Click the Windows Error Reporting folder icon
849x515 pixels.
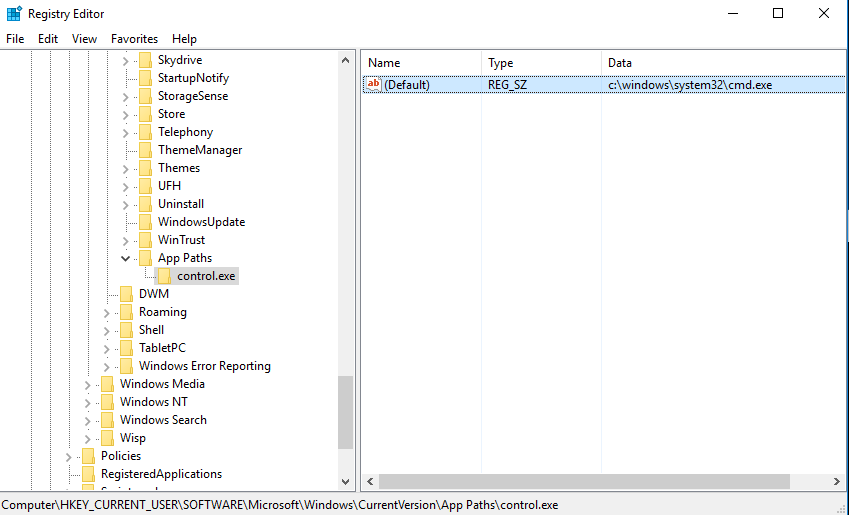tap(126, 366)
